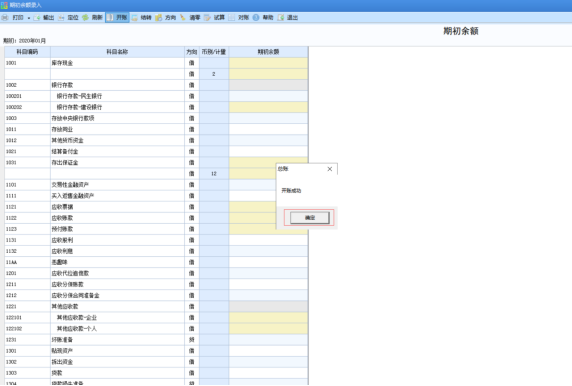Select the 银行存款-民生银行 row
The width and height of the screenshot is (572, 386).
tap(156, 96)
